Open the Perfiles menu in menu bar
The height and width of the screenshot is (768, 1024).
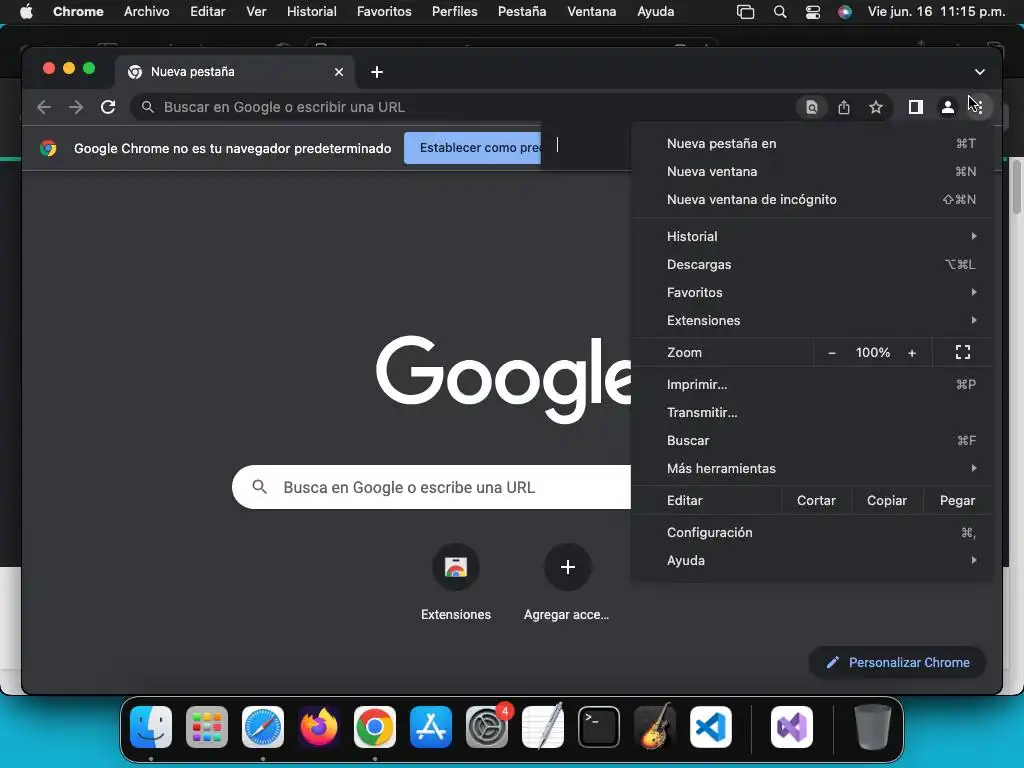(455, 12)
